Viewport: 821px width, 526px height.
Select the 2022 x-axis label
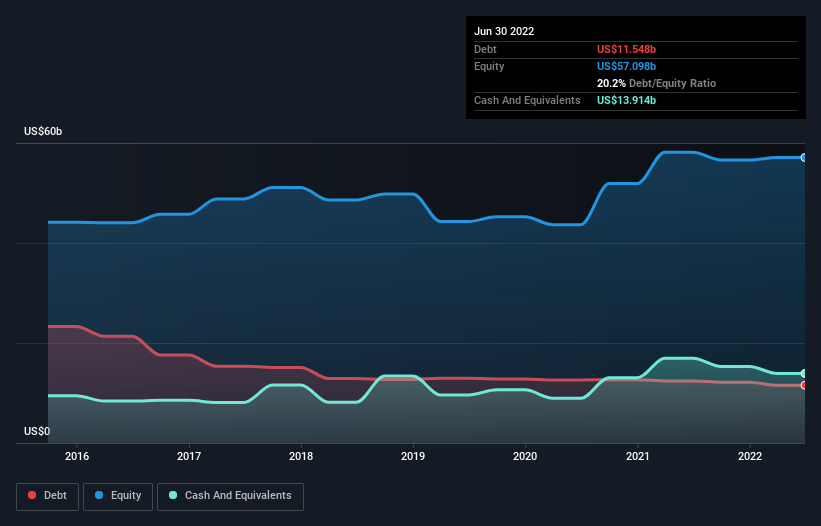pyautogui.click(x=750, y=456)
